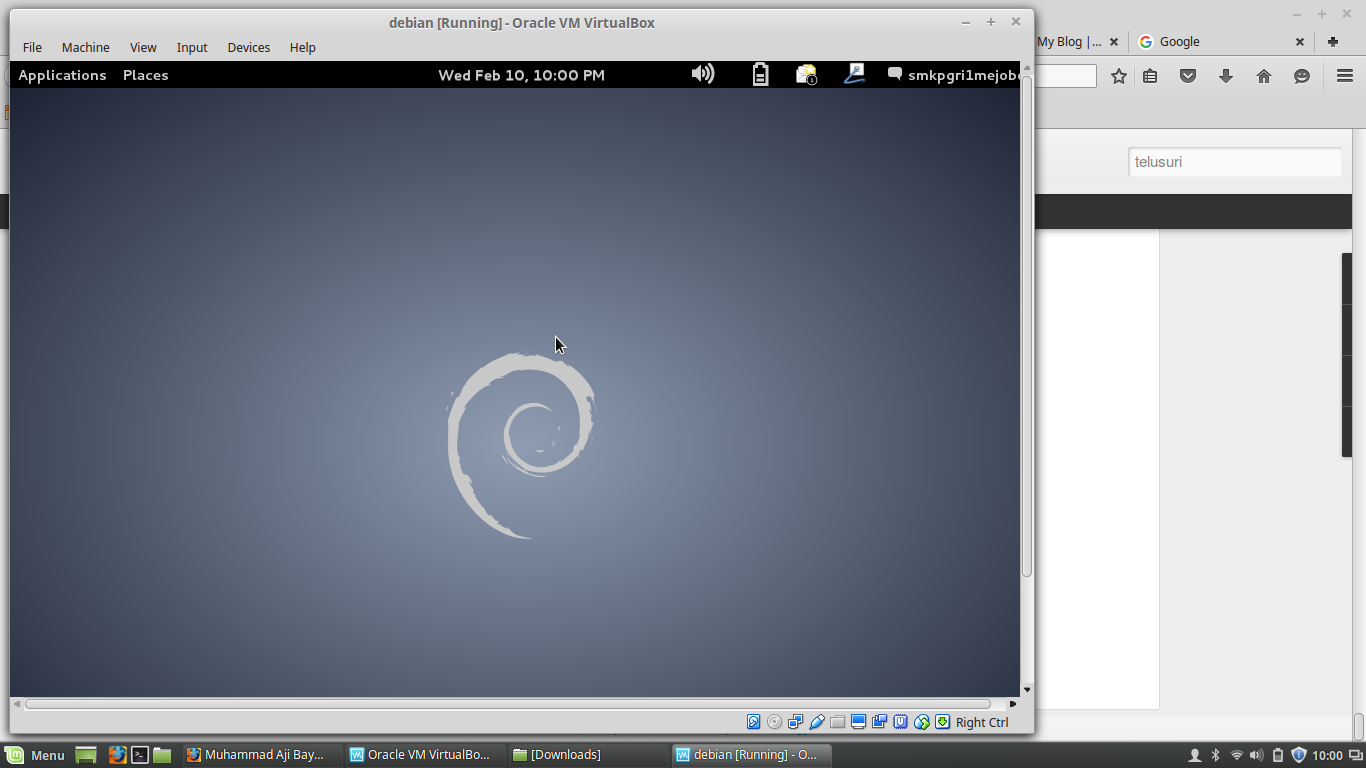Click the Hello chat smiley icon

click(x=1302, y=76)
